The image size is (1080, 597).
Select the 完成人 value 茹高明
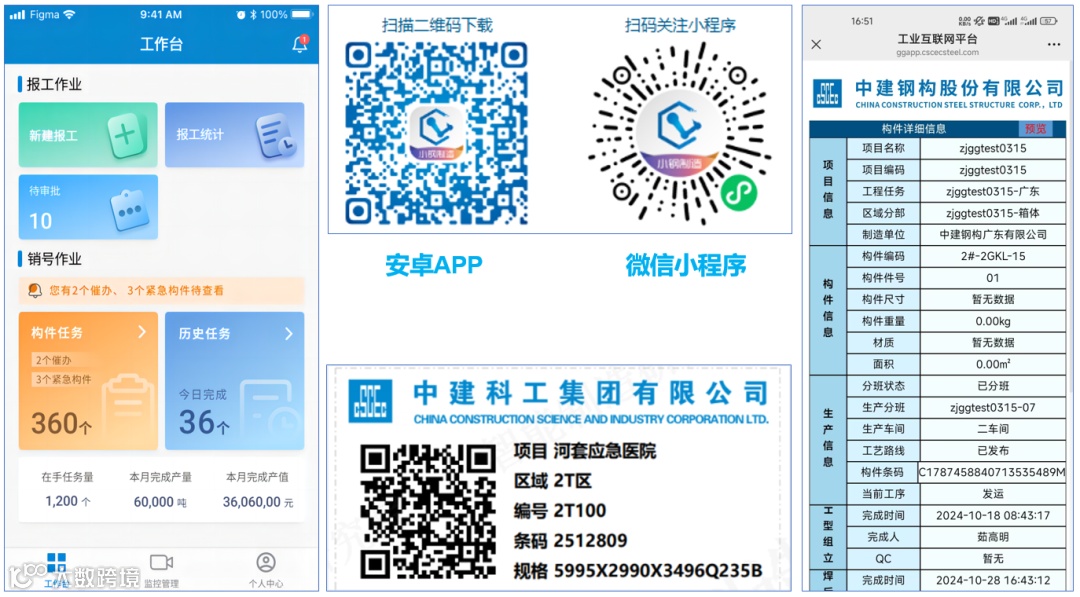(x=993, y=537)
